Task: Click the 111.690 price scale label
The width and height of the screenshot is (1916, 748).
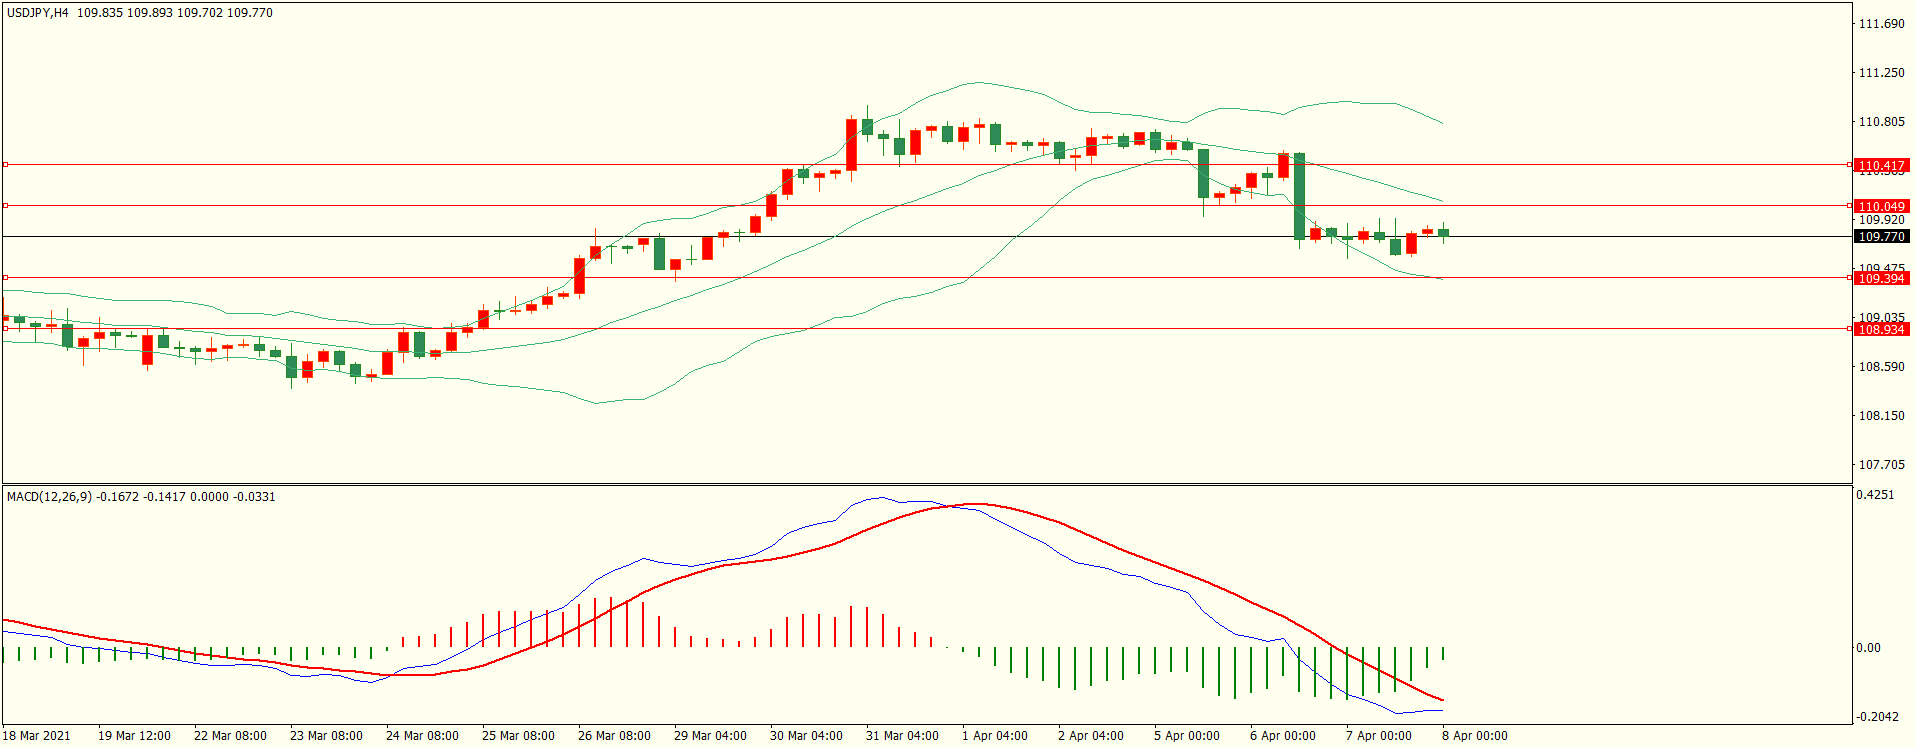Action: 1881,24
